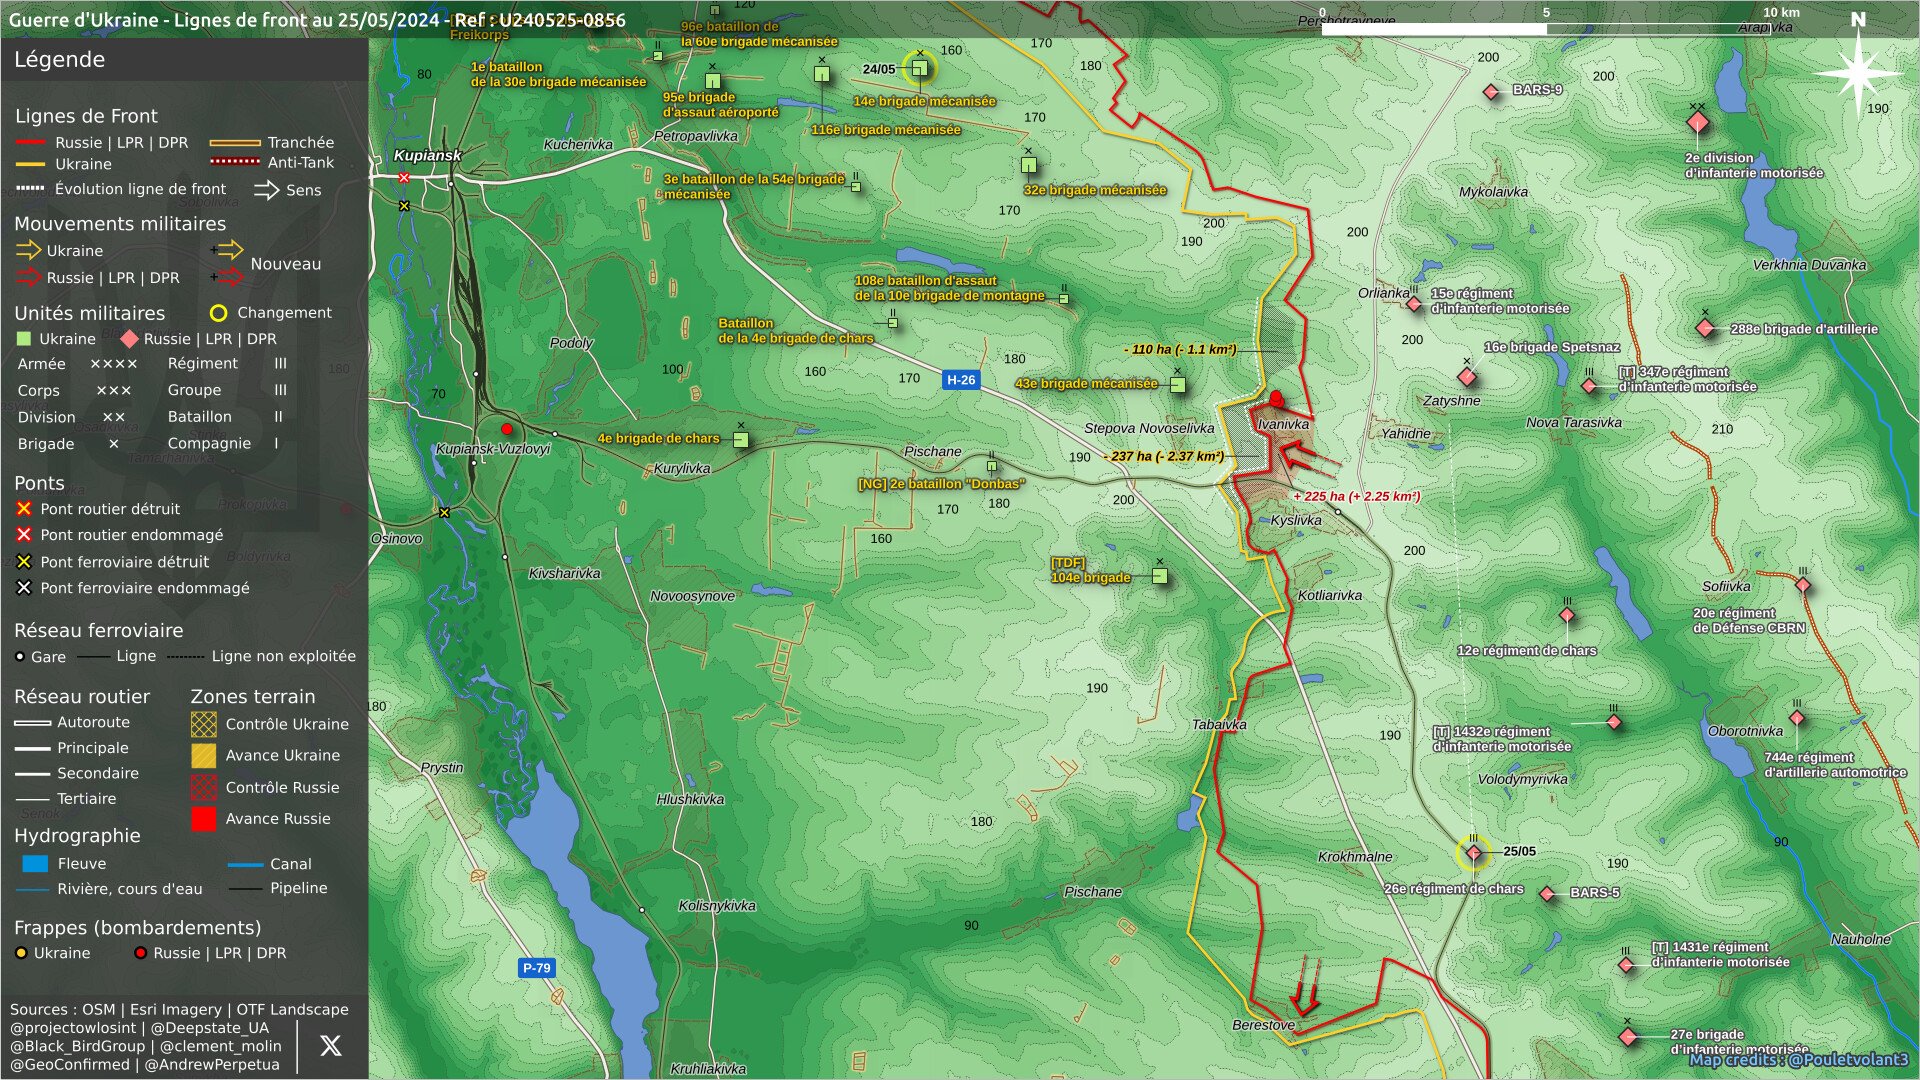Click the yellow 'Changement' circle in legend
The image size is (1920, 1080).
pyautogui.click(x=218, y=313)
